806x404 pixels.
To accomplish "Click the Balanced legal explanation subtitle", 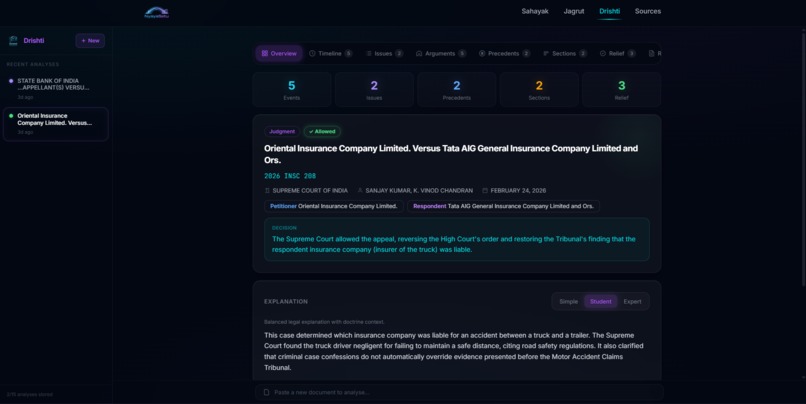I will 324,322.
